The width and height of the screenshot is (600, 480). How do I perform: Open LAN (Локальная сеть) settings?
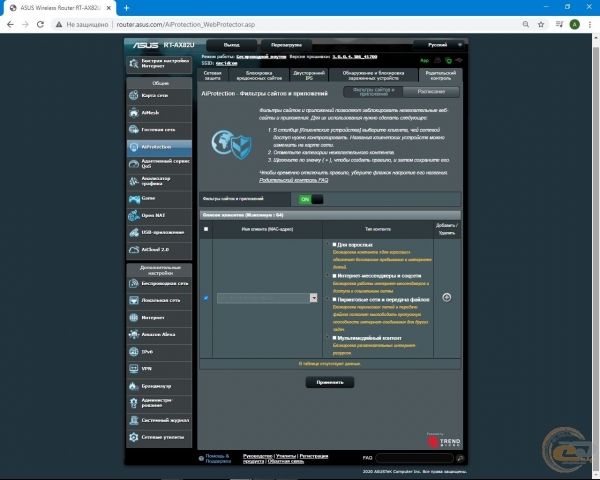[159, 300]
